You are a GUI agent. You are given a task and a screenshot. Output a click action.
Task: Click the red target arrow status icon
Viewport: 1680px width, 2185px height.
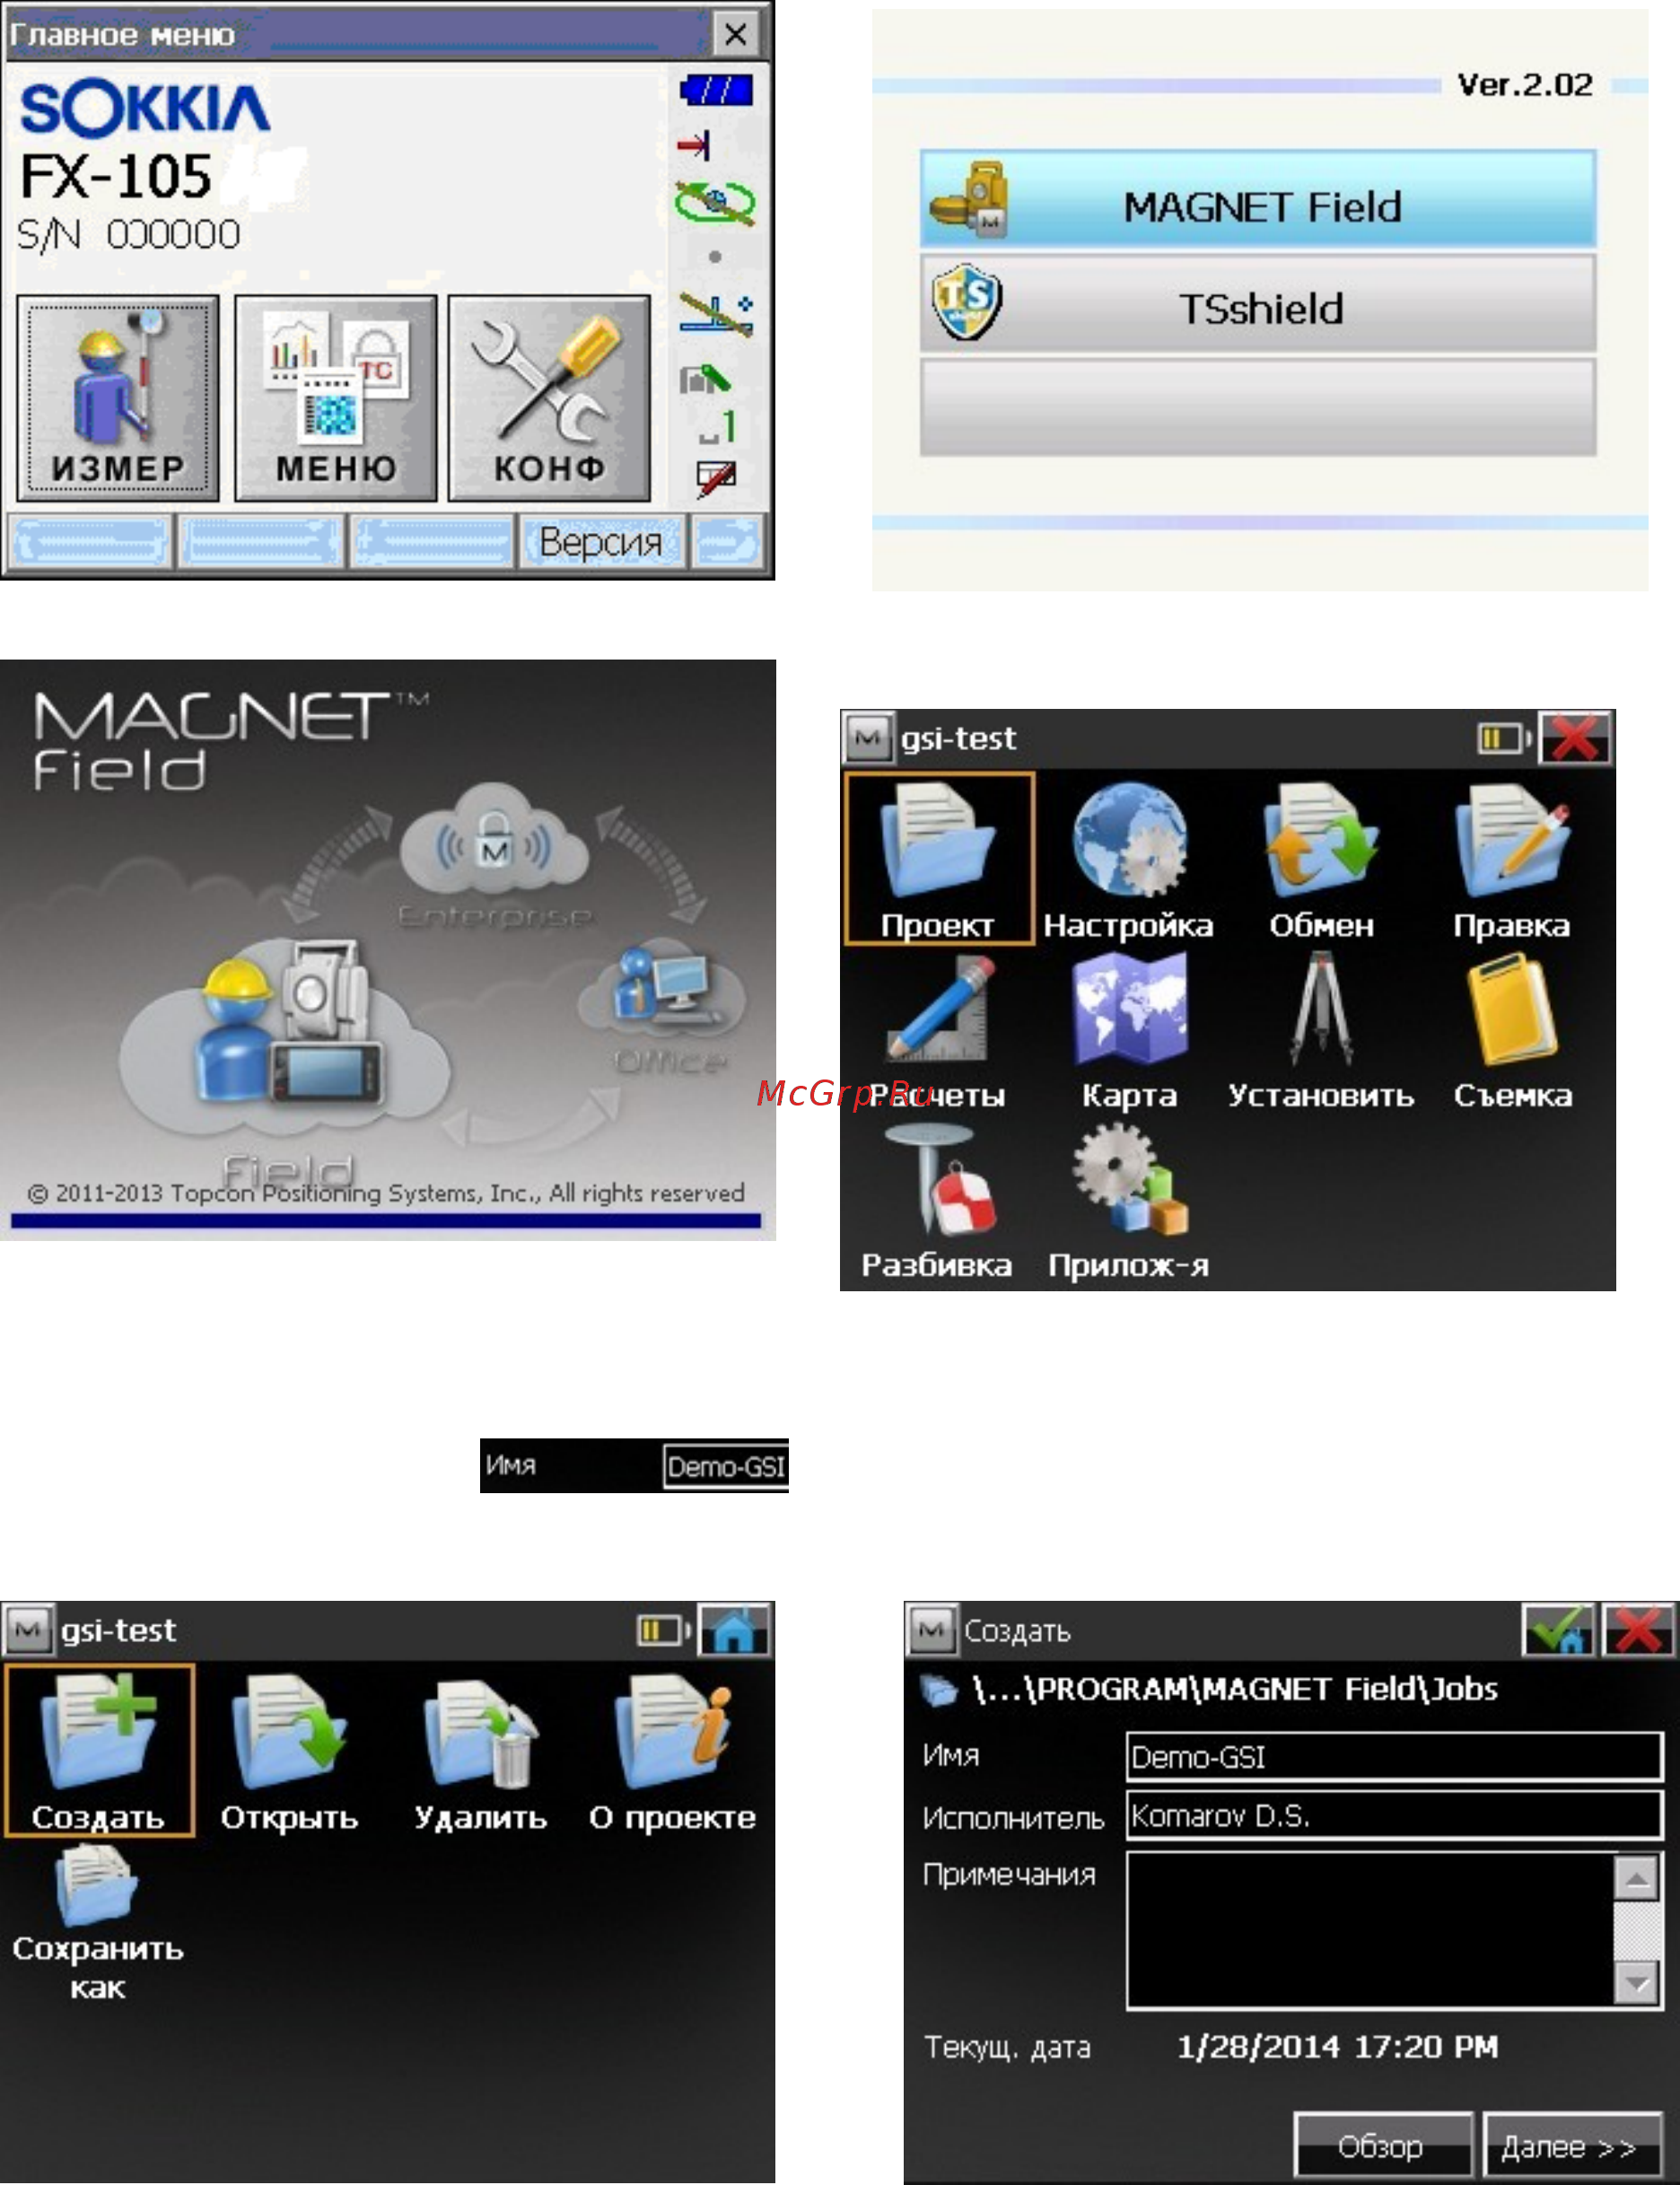694,146
